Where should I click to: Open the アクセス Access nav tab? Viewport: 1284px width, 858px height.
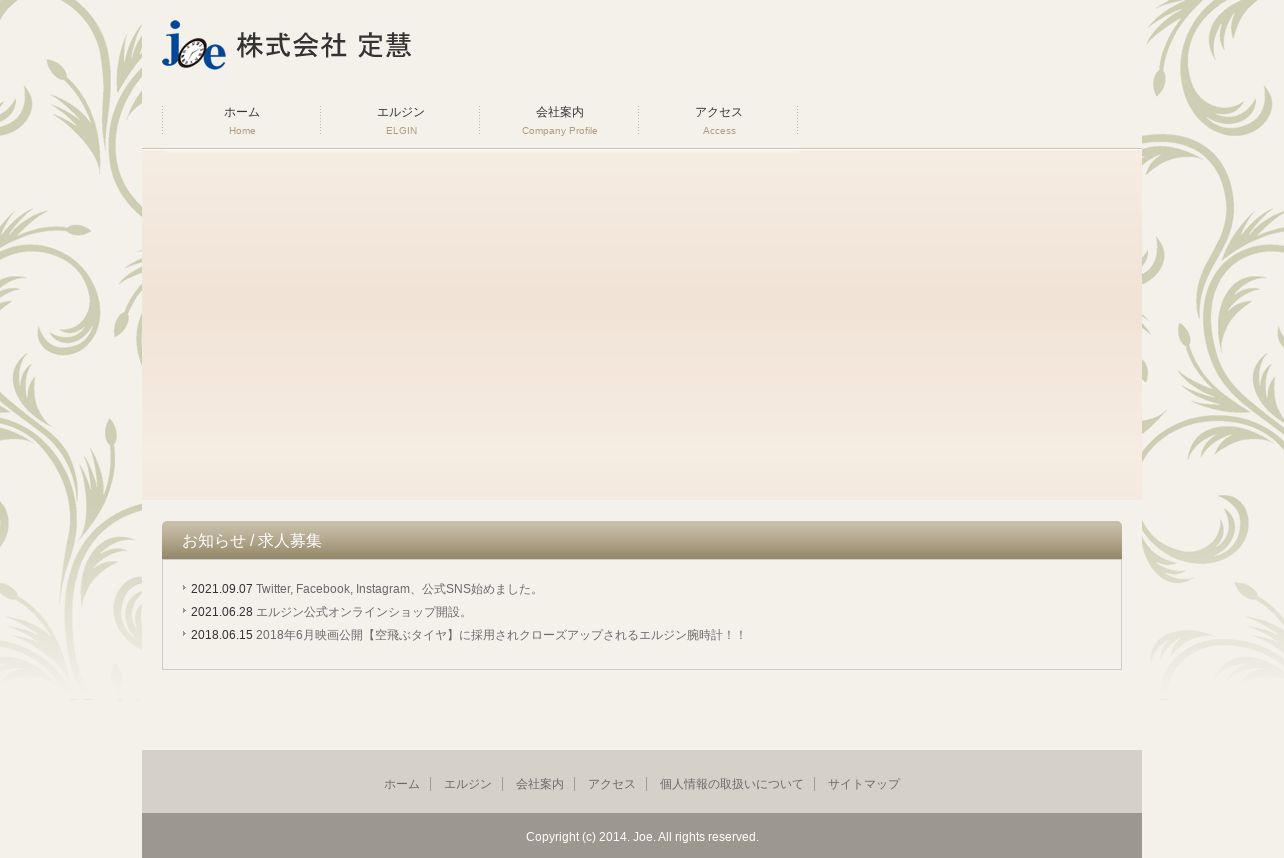pyautogui.click(x=719, y=120)
